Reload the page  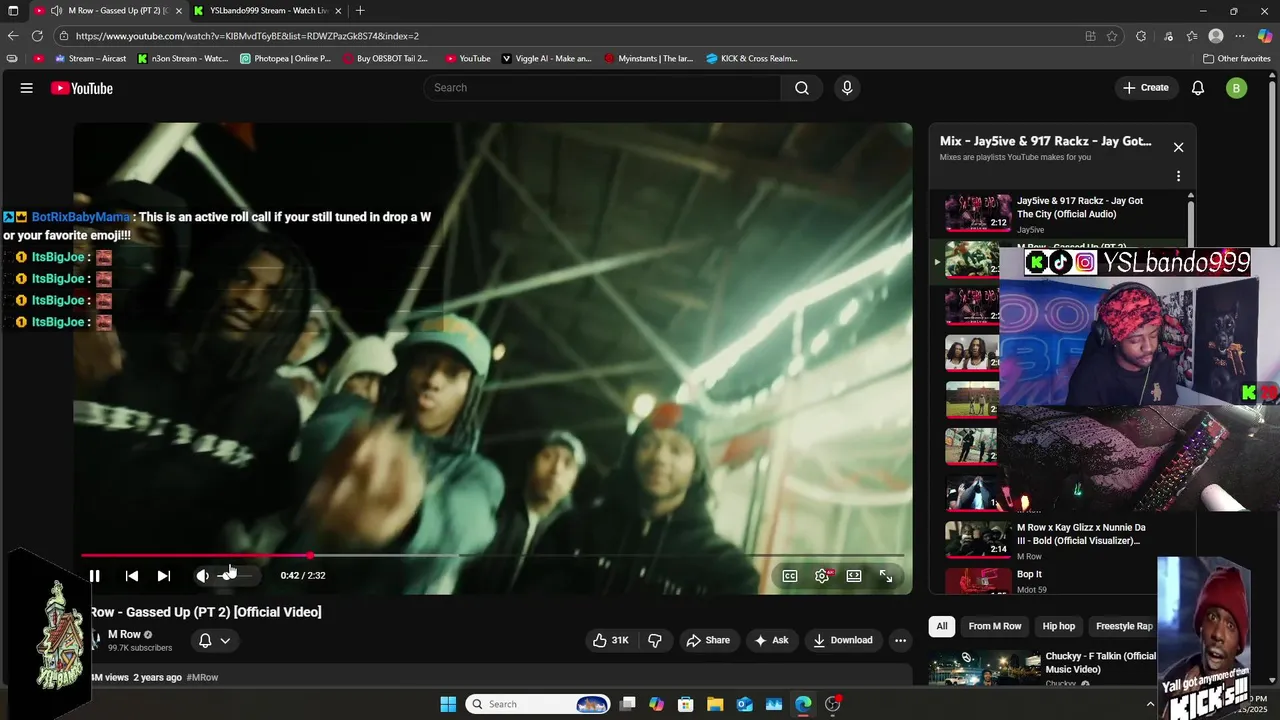38,36
